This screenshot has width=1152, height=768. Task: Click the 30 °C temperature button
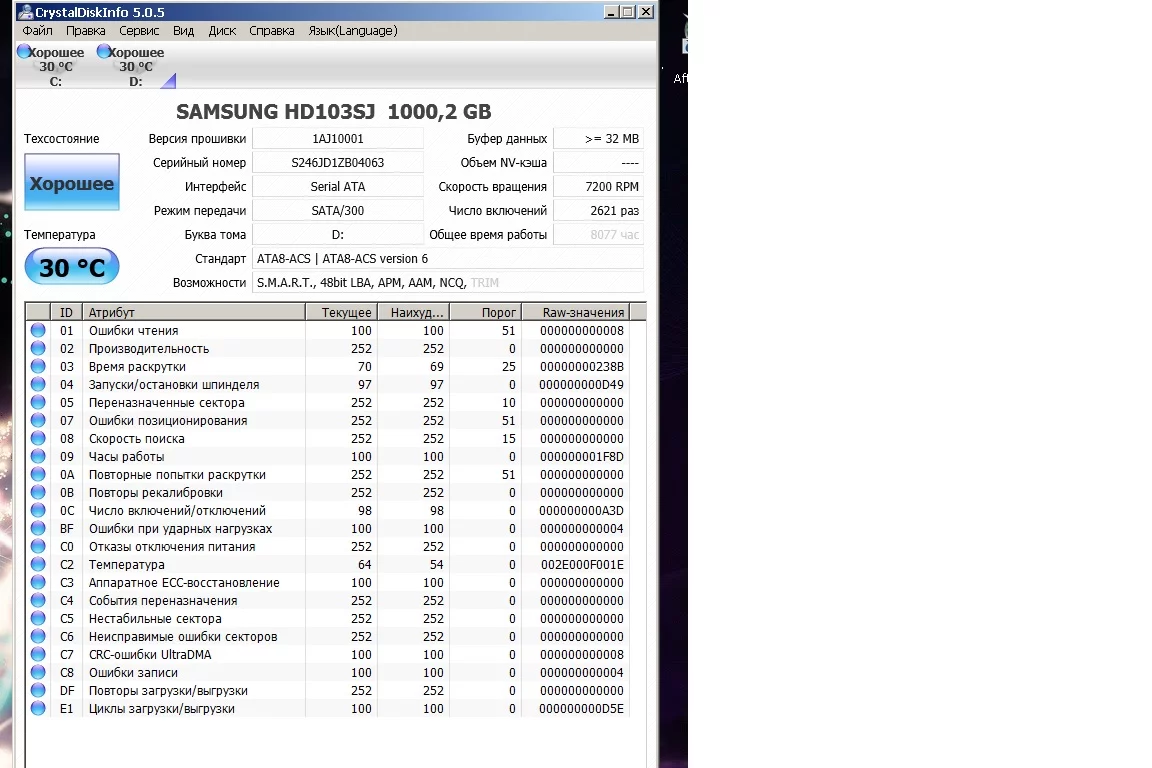(72, 267)
